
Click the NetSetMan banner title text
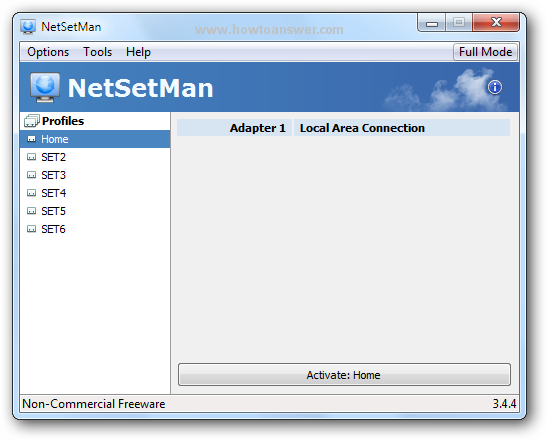point(140,88)
